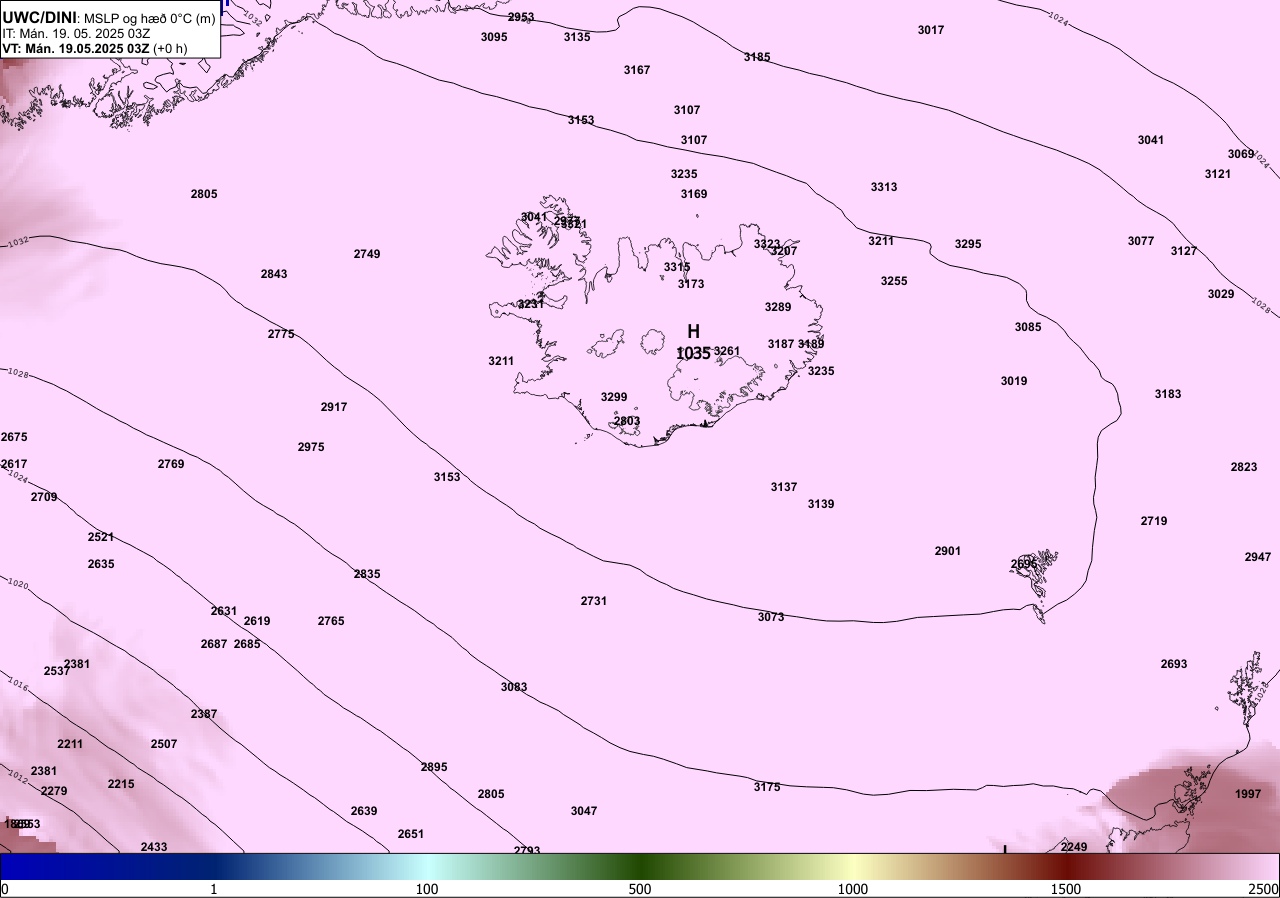Click the height value 1997

[1248, 794]
